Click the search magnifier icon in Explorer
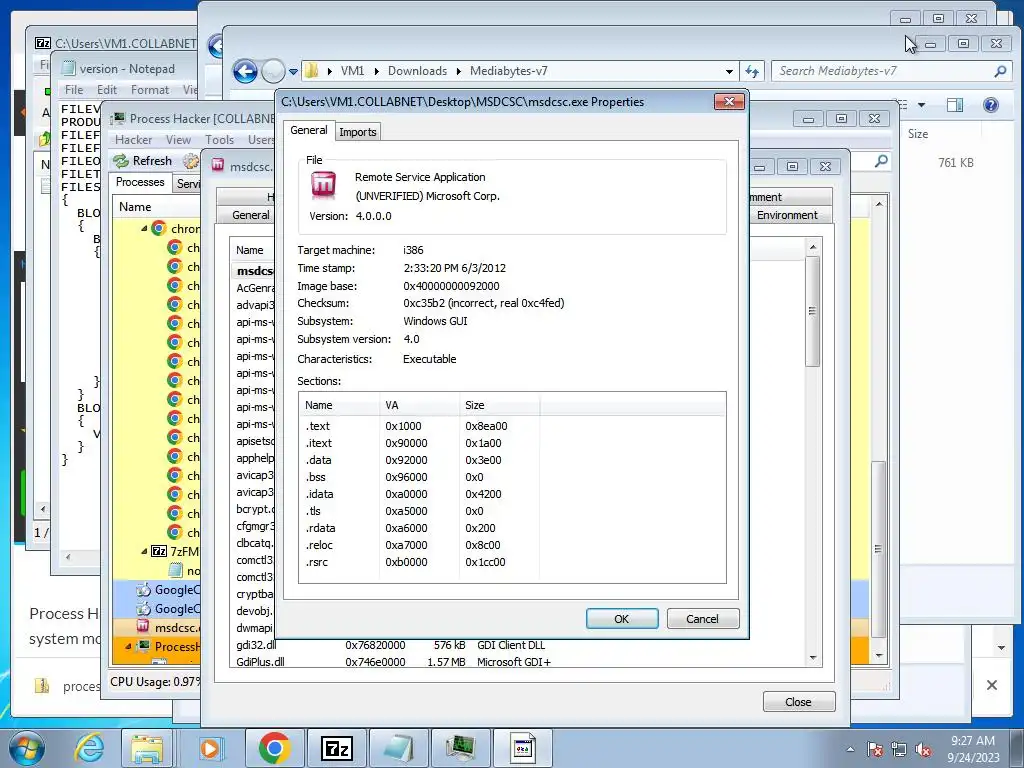Viewport: 1024px width, 768px height. (x=1000, y=71)
